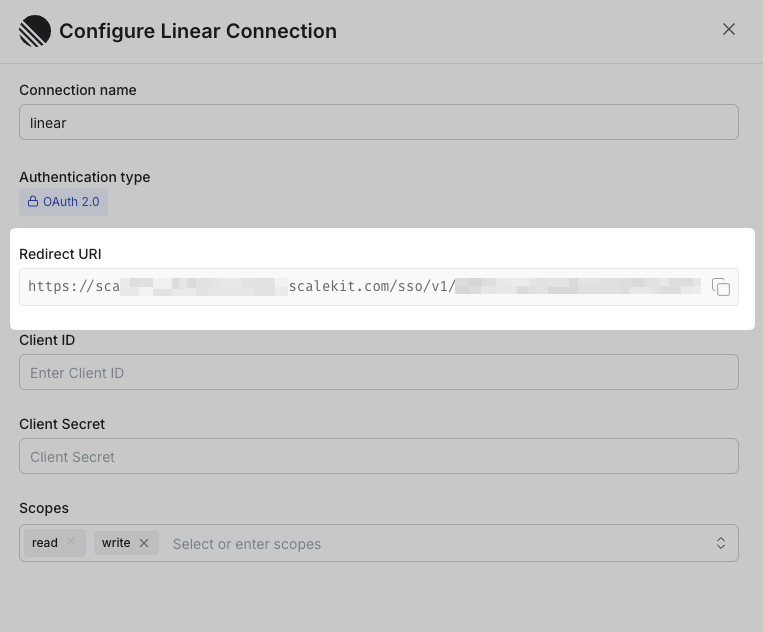The height and width of the screenshot is (632, 763).
Task: Click the Authentication type label
Action: pos(85,177)
